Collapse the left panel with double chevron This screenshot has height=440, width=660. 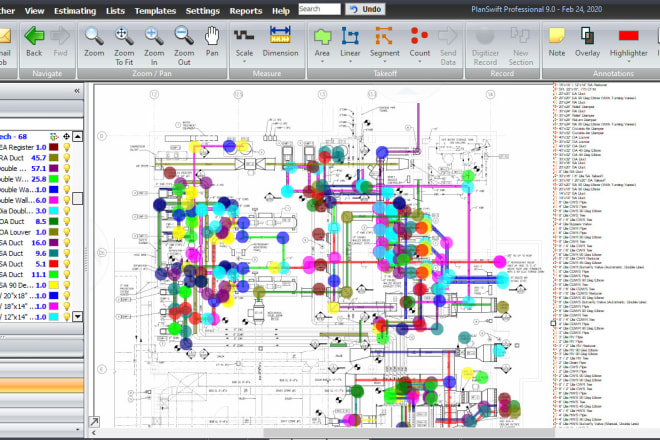77,91
